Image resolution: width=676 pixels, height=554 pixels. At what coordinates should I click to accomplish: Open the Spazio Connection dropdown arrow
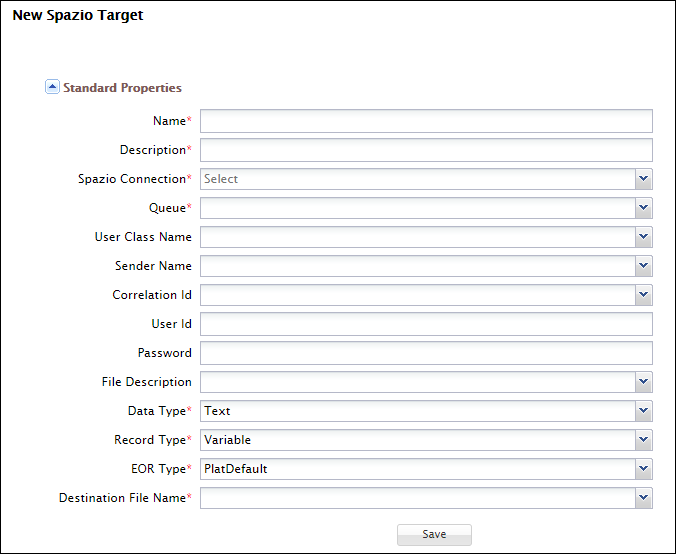[x=643, y=179]
